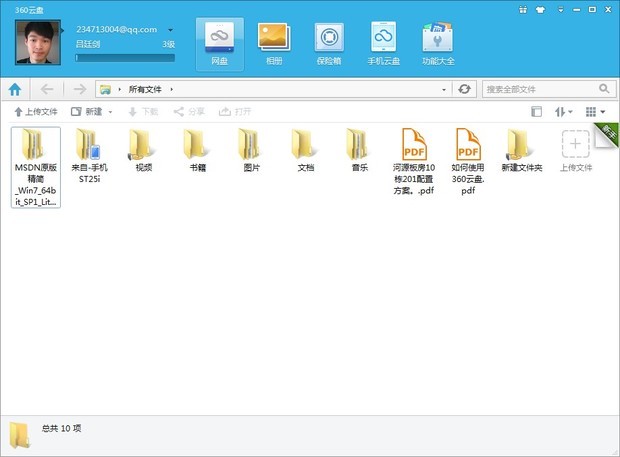
Task: Select the 书籍 folder
Action: point(198,150)
